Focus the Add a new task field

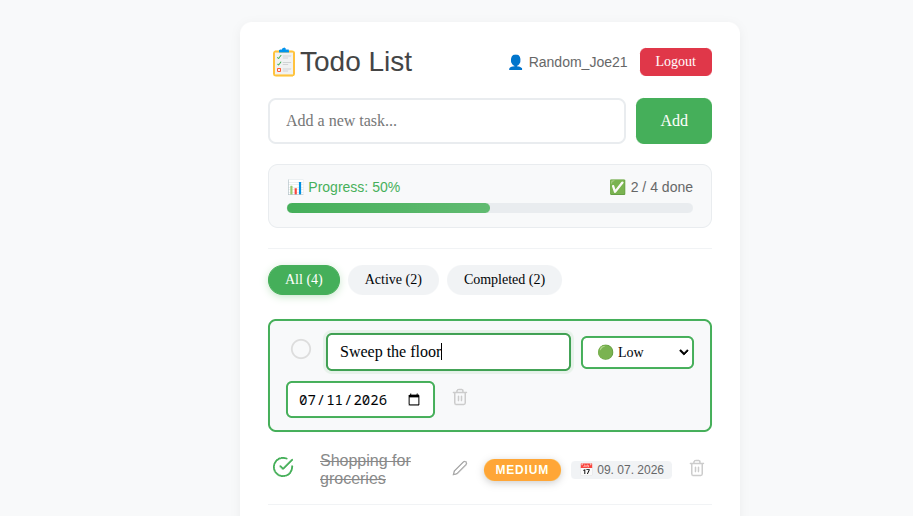point(447,121)
